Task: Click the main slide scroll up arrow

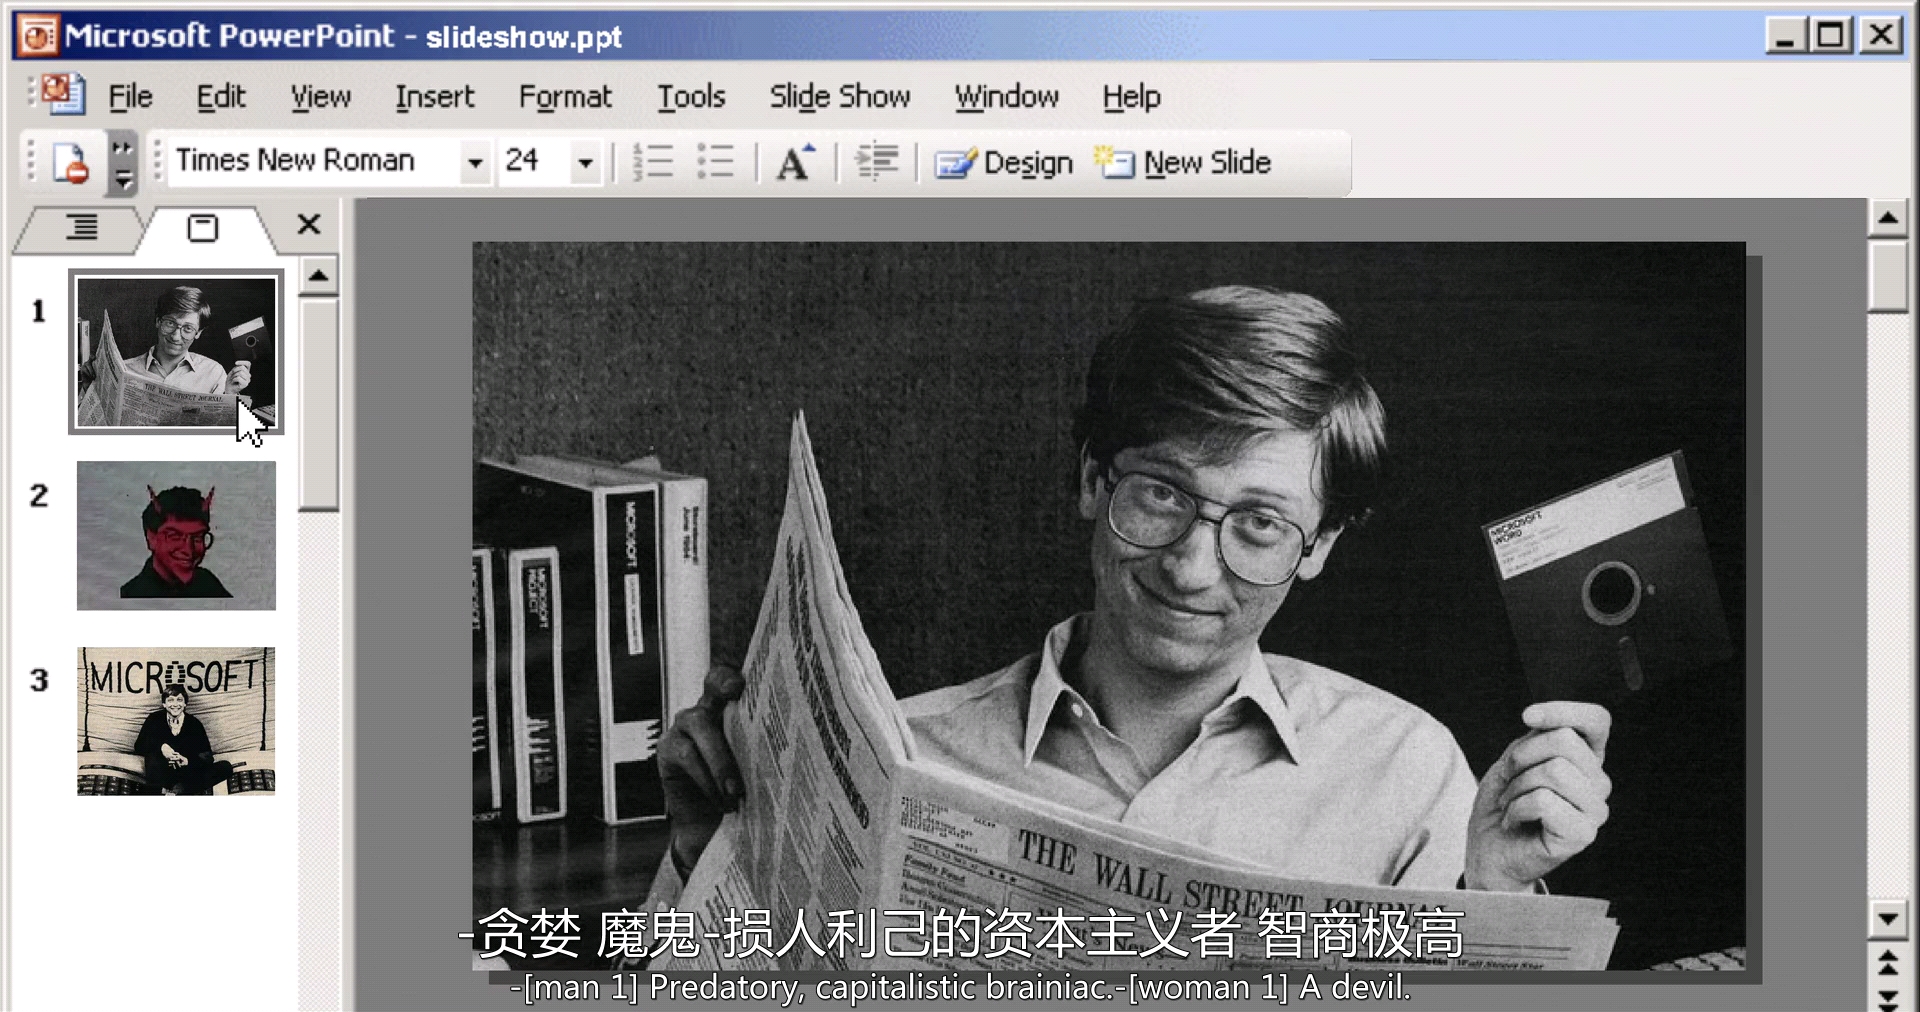Action: click(x=1887, y=218)
